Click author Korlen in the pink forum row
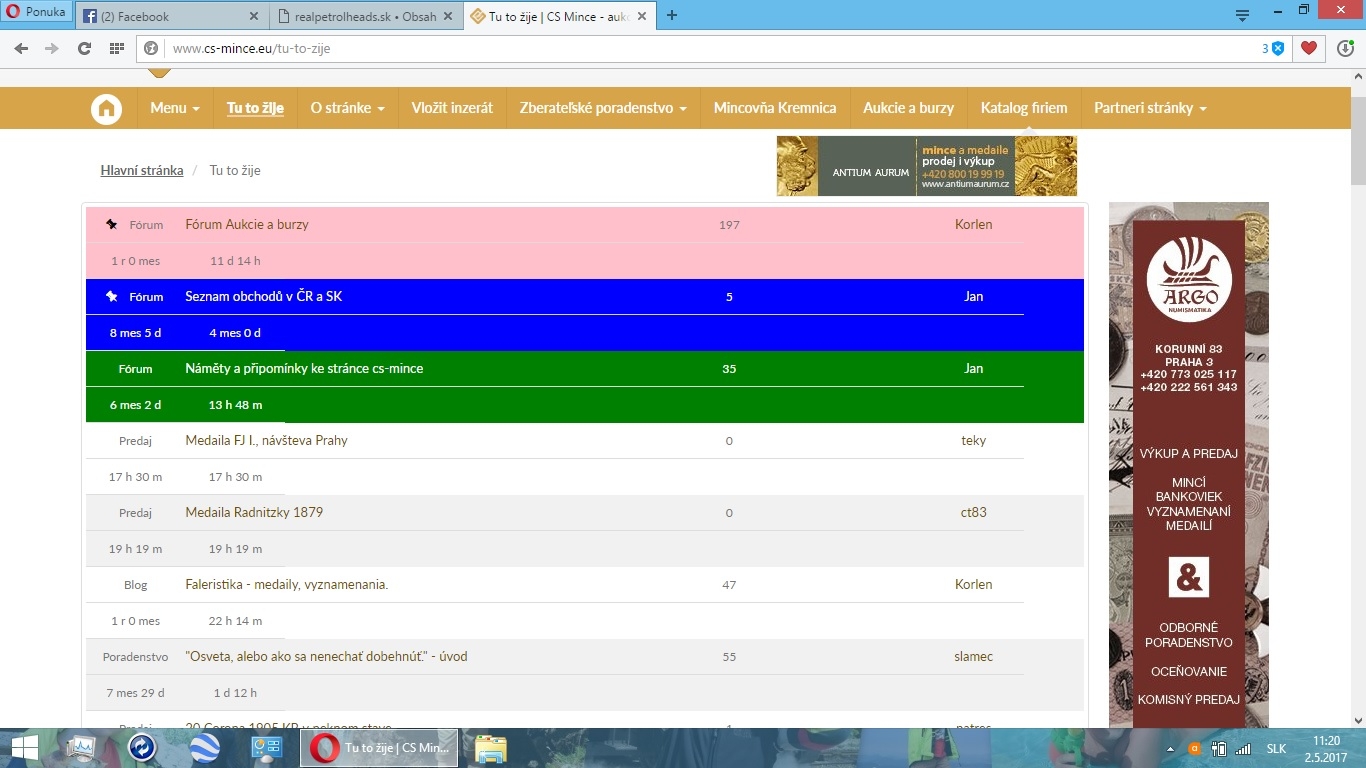 click(974, 225)
